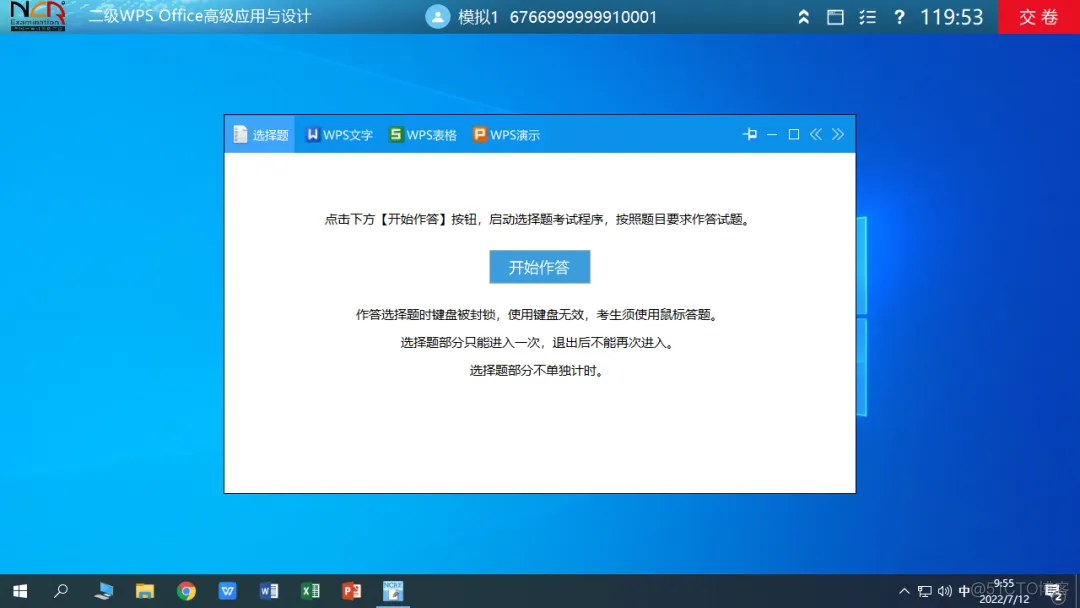1080x608 pixels.
Task: Click the NCRE logo
Action: tap(38, 16)
